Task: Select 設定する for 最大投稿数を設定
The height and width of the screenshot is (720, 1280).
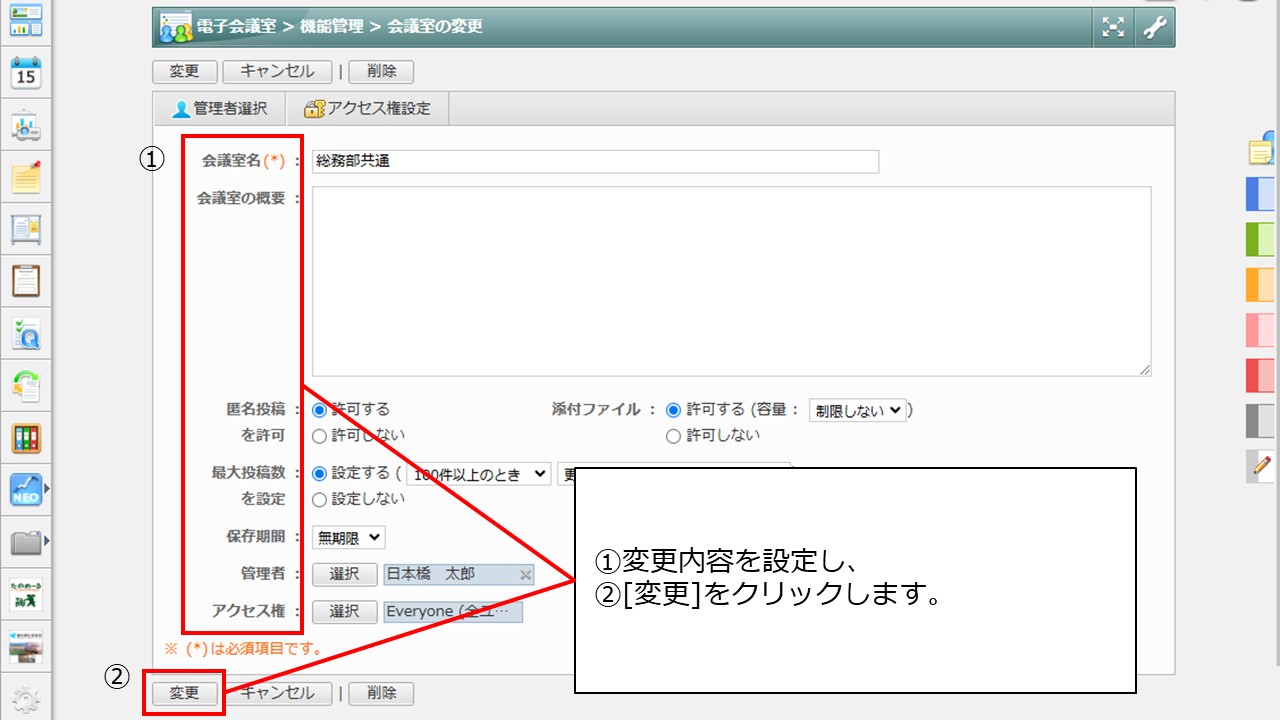Action: 320,473
